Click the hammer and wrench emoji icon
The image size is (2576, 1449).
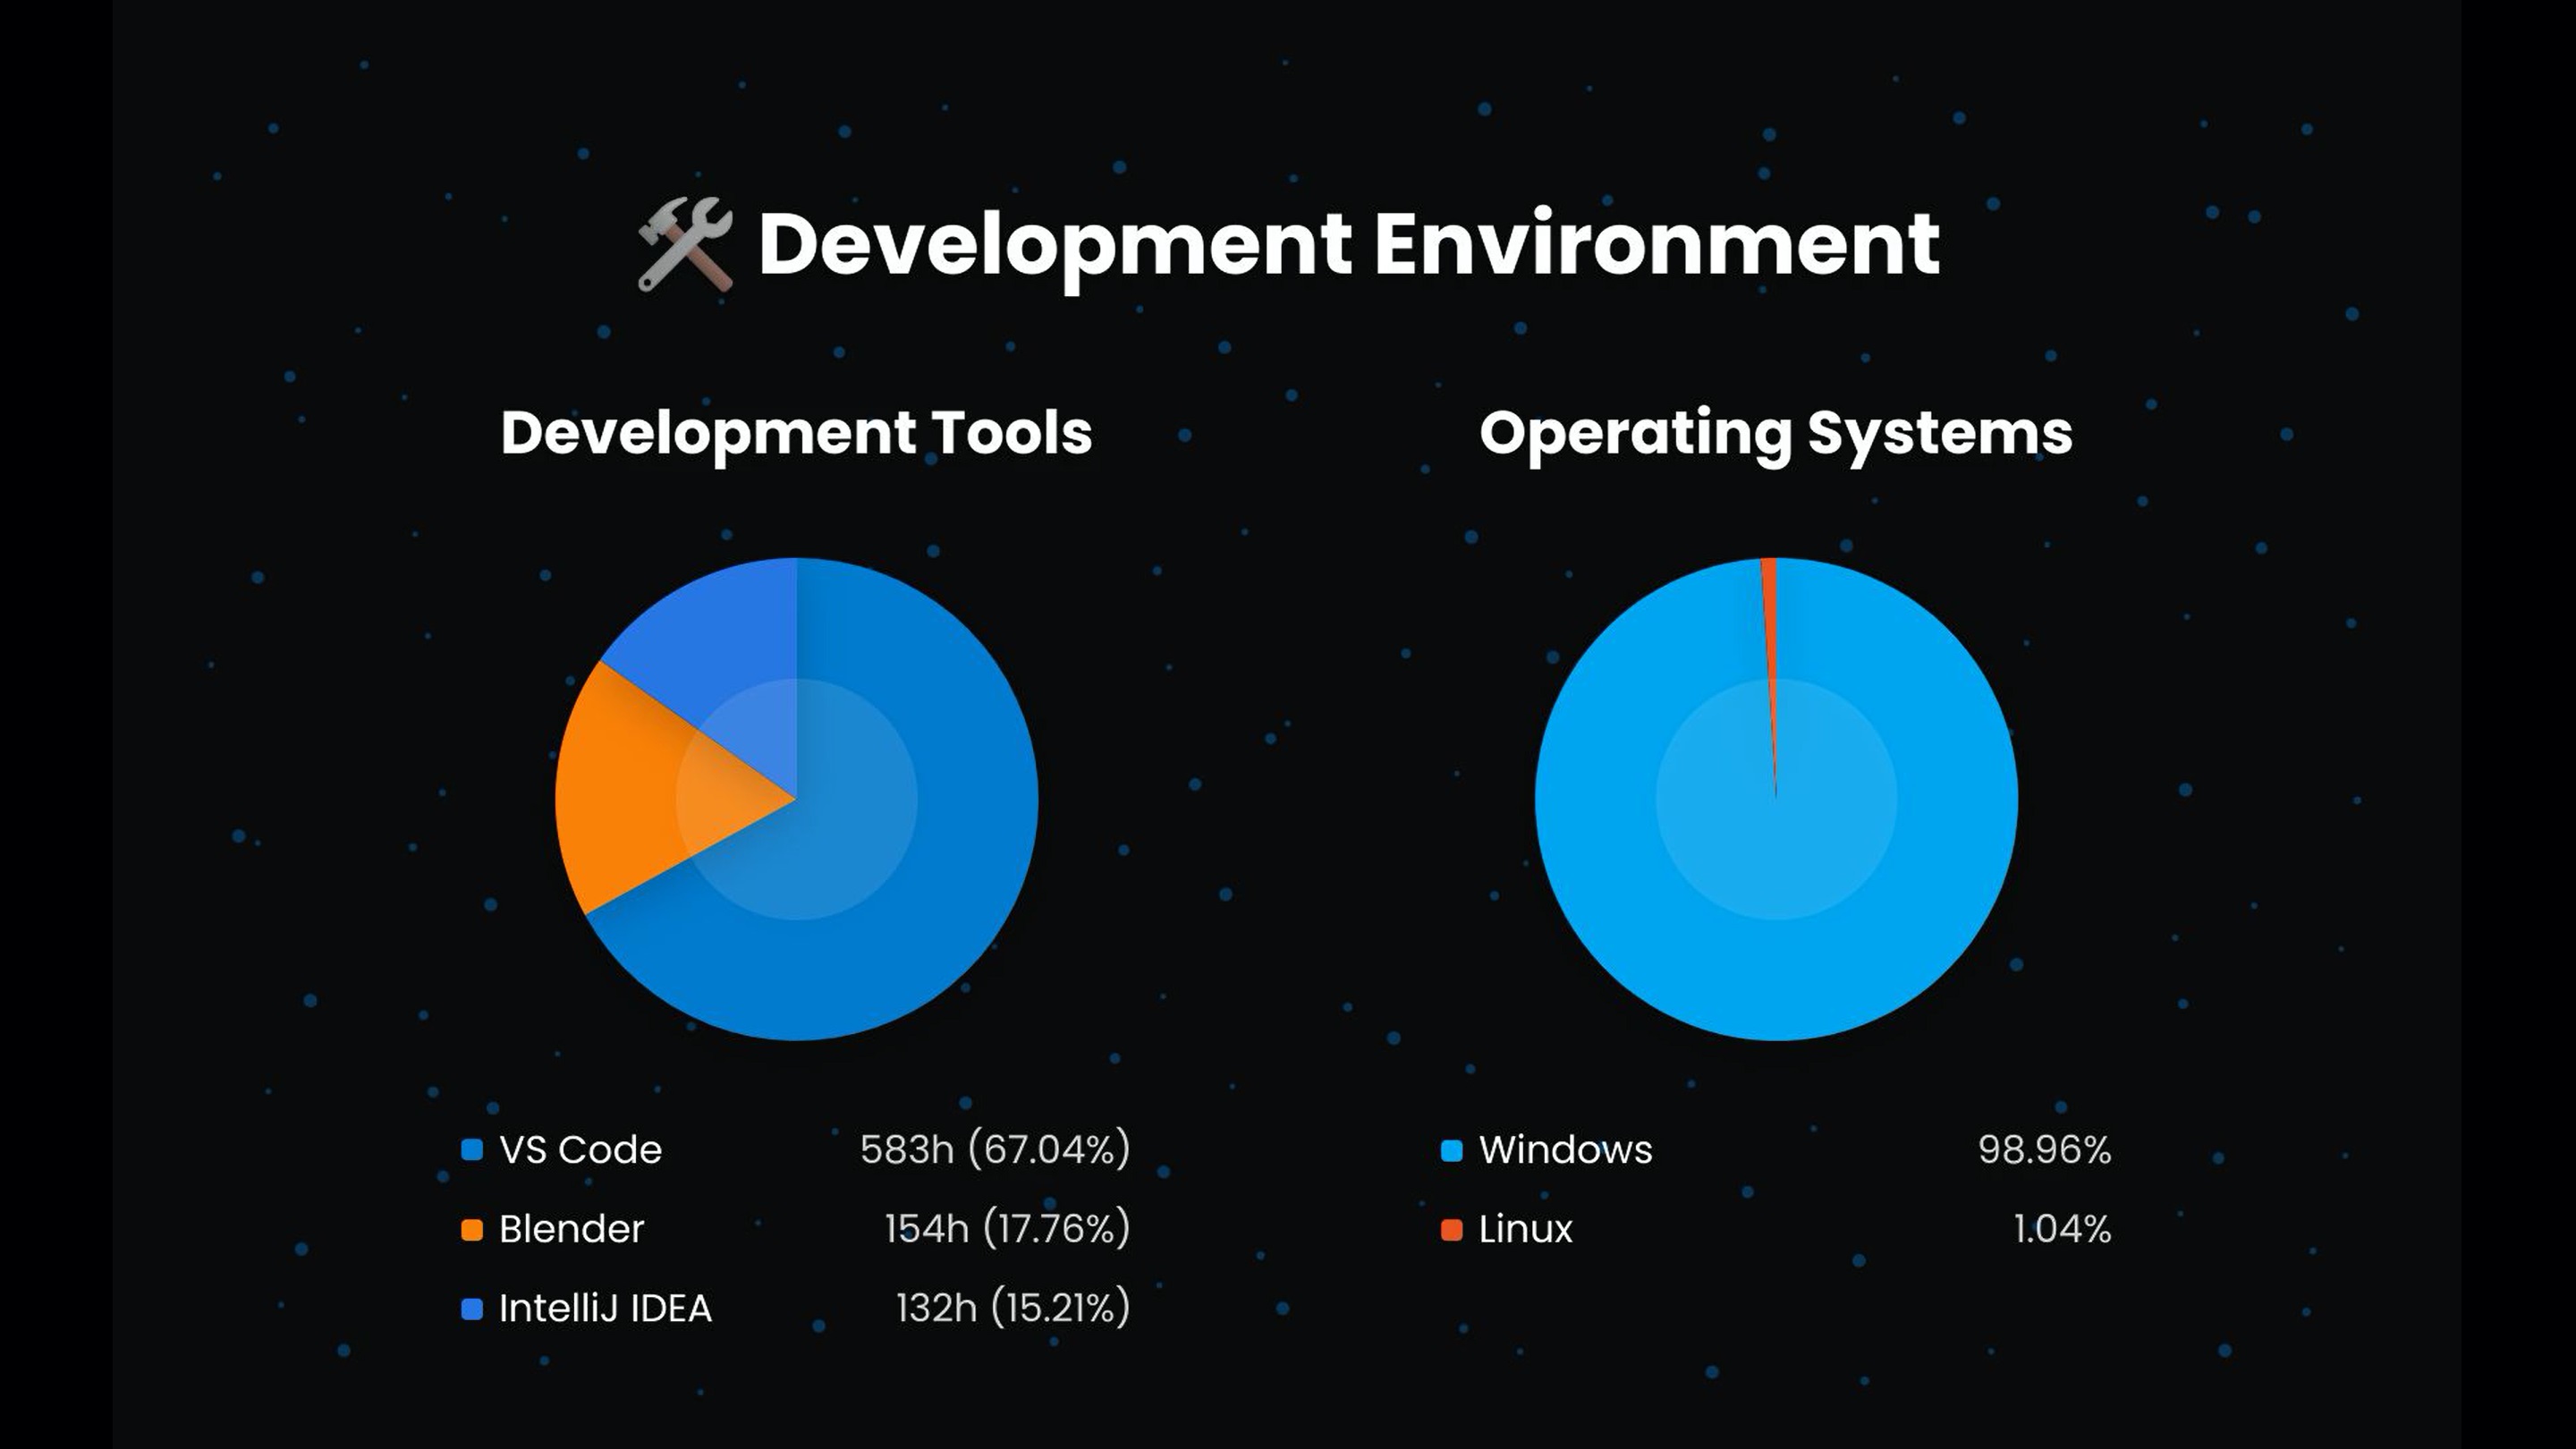686,245
